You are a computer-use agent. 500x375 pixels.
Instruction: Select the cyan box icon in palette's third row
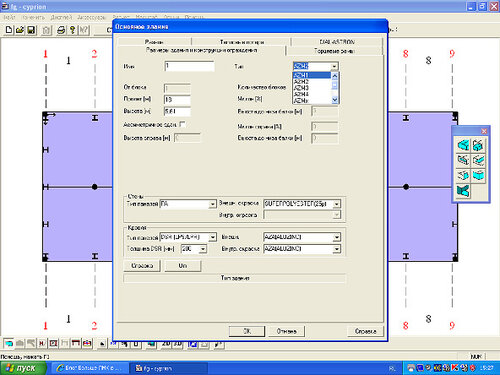point(478,175)
